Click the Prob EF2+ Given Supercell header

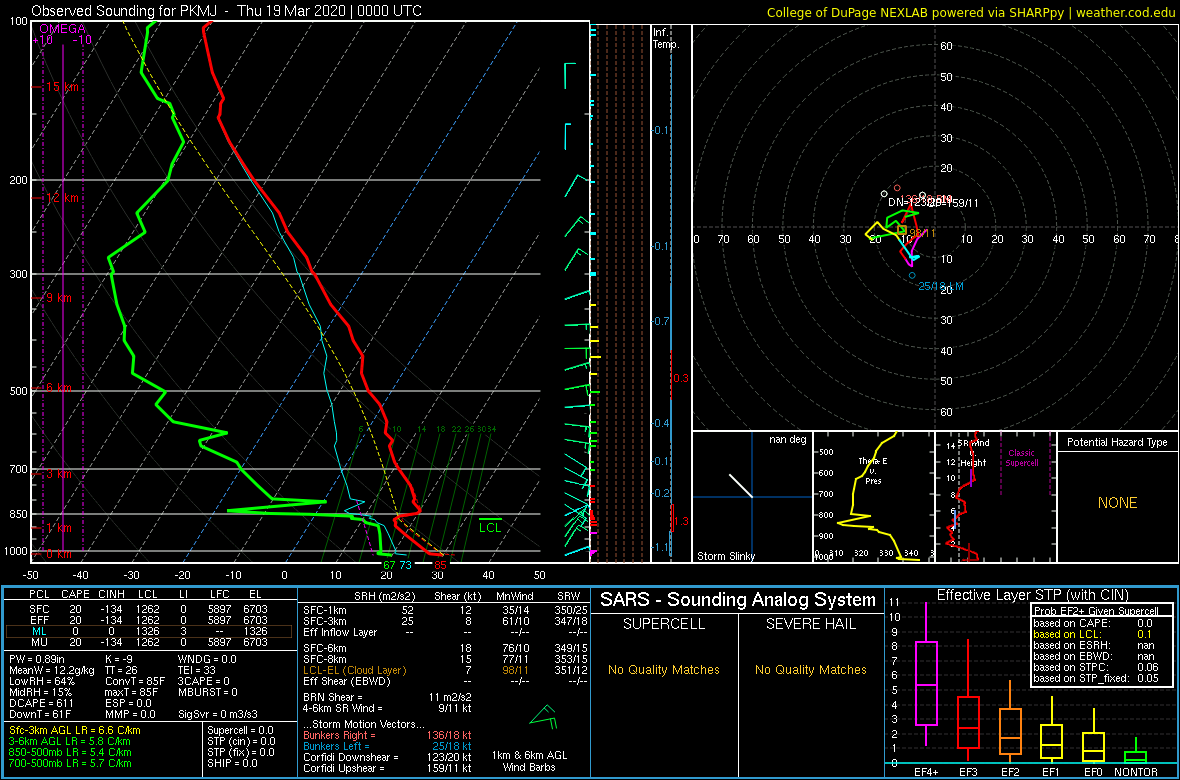(x=1096, y=610)
